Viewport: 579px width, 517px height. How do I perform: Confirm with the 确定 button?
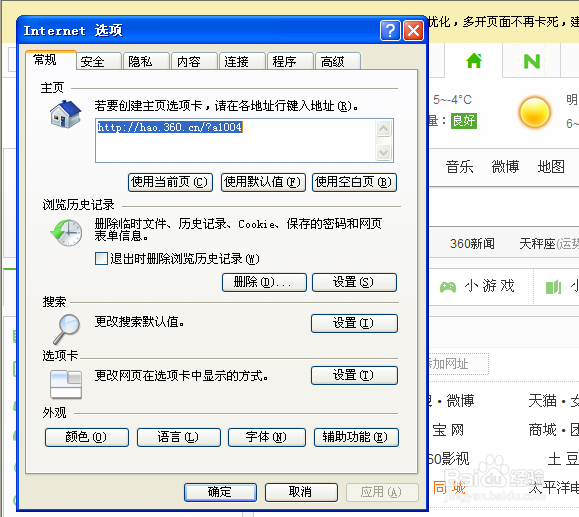220,492
